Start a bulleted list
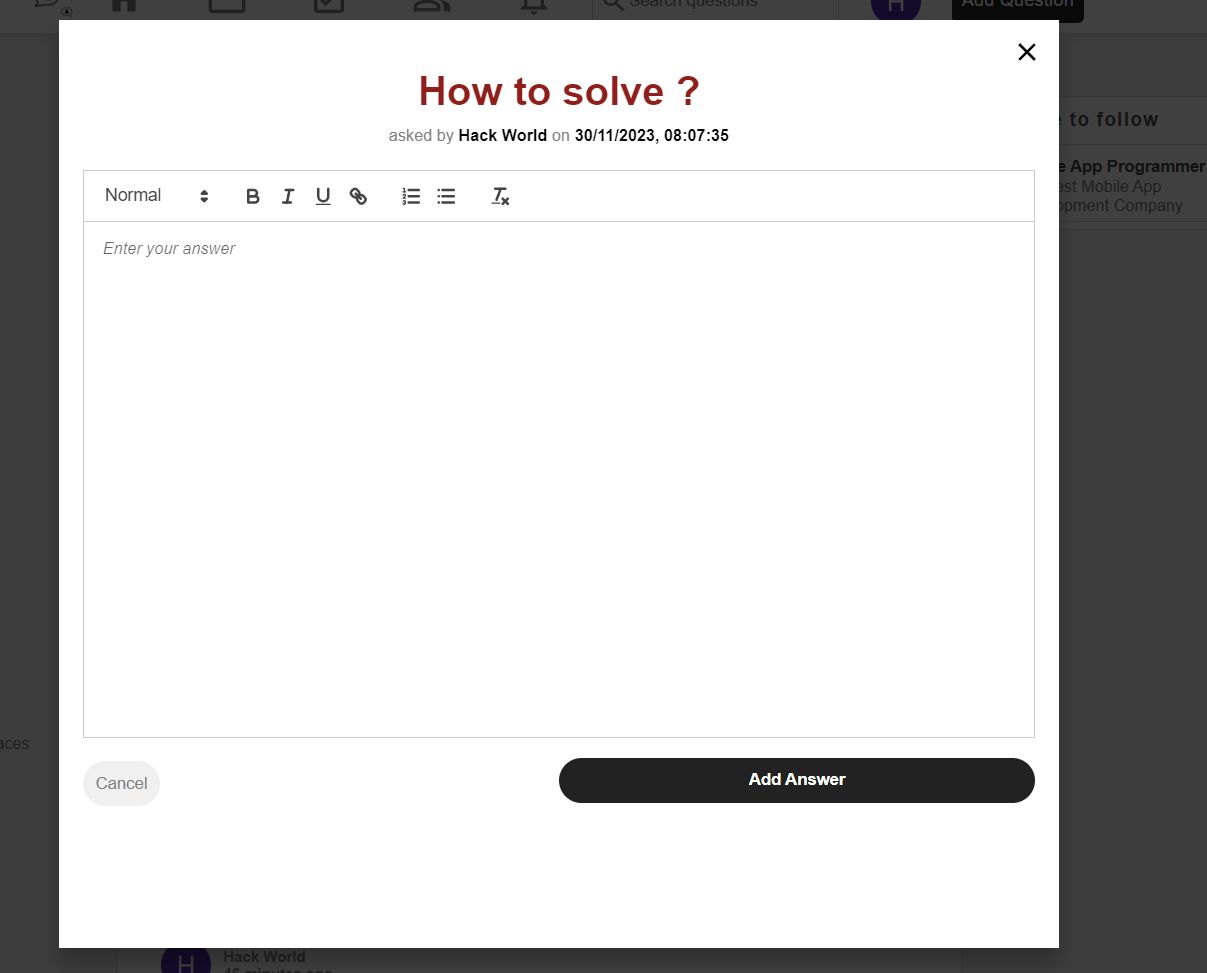 pyautogui.click(x=446, y=196)
